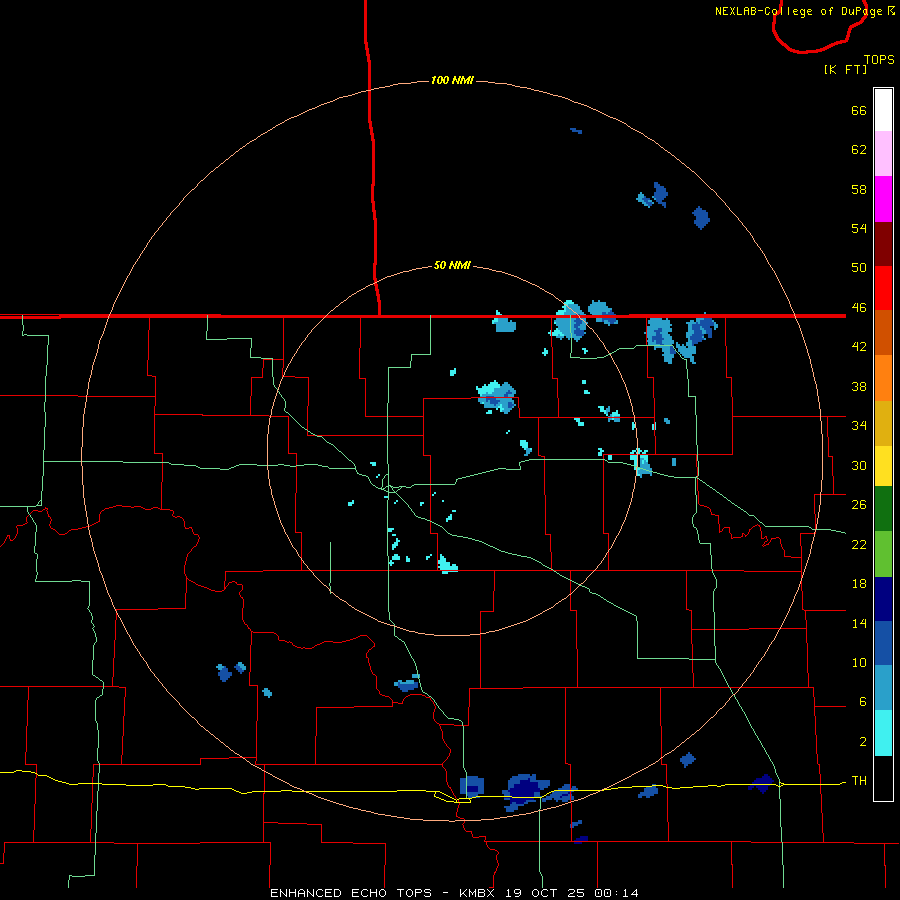Click the dark orange 42 kft legend swatch
900x900 pixels.
tap(883, 332)
